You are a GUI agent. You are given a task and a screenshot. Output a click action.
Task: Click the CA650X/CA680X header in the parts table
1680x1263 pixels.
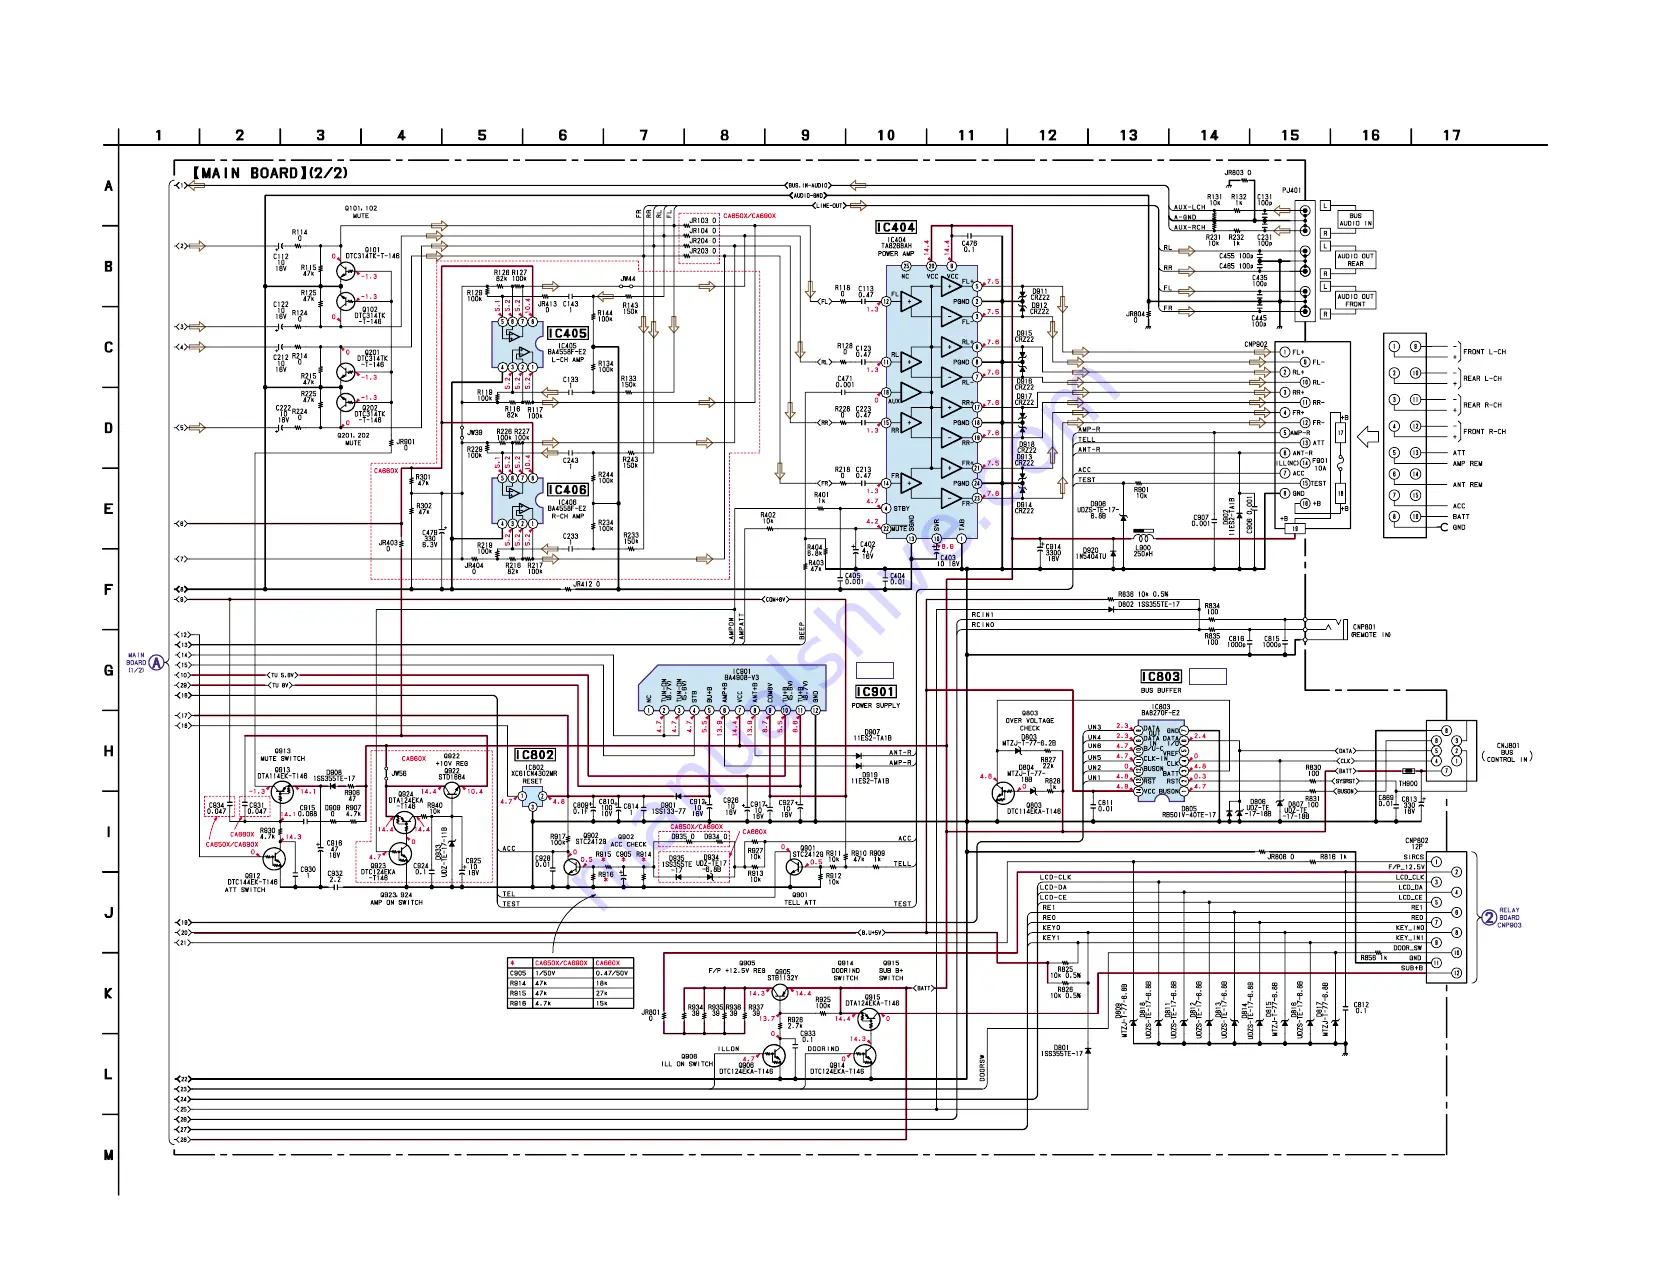(x=562, y=962)
